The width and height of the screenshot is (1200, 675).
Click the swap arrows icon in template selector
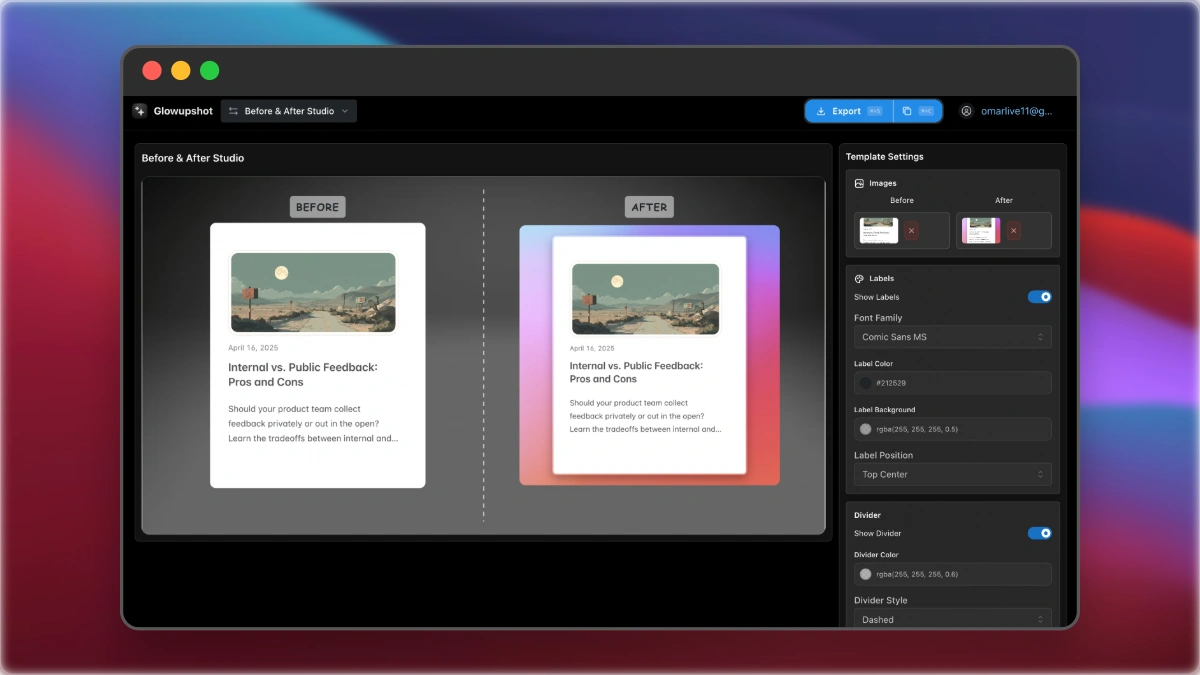point(233,111)
